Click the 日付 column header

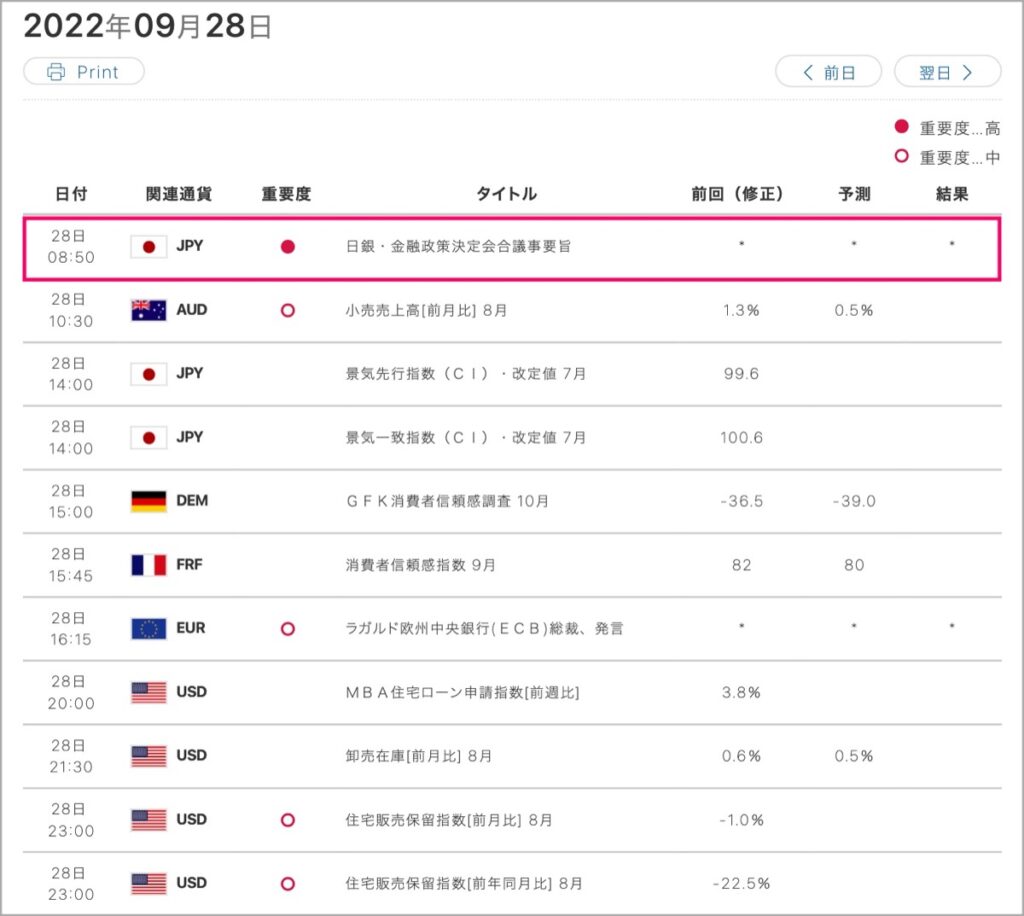click(x=71, y=194)
